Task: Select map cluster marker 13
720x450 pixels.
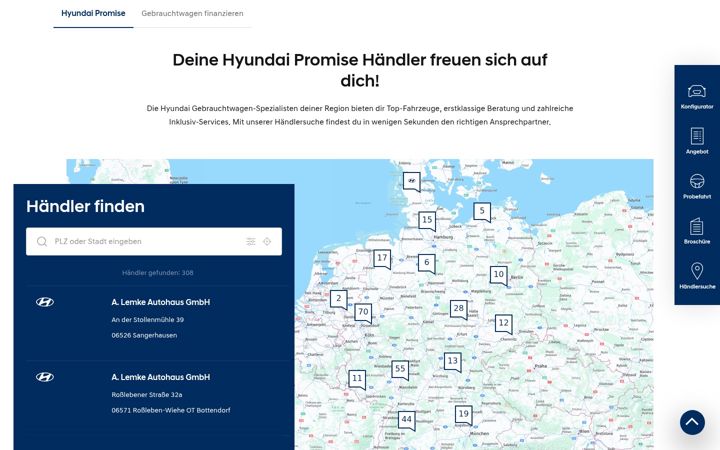Action: click(452, 362)
